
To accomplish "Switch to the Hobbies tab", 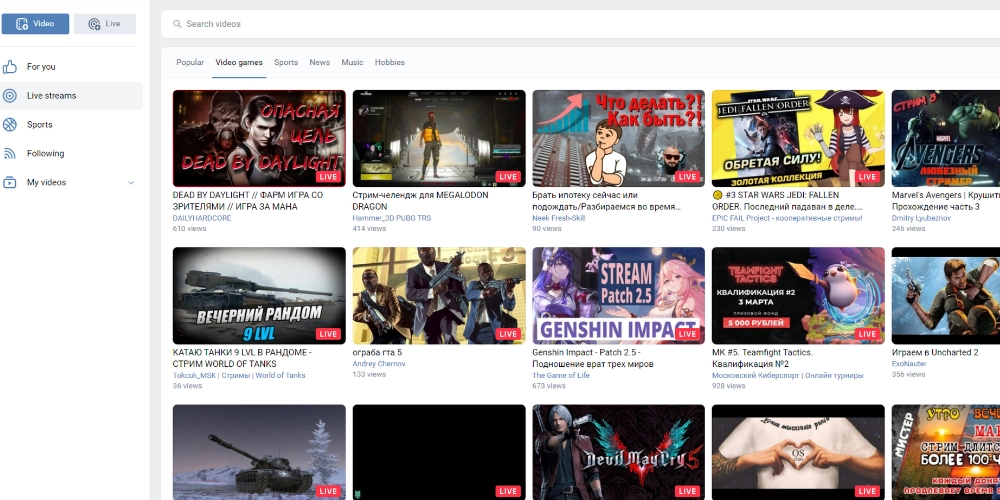I will [390, 62].
